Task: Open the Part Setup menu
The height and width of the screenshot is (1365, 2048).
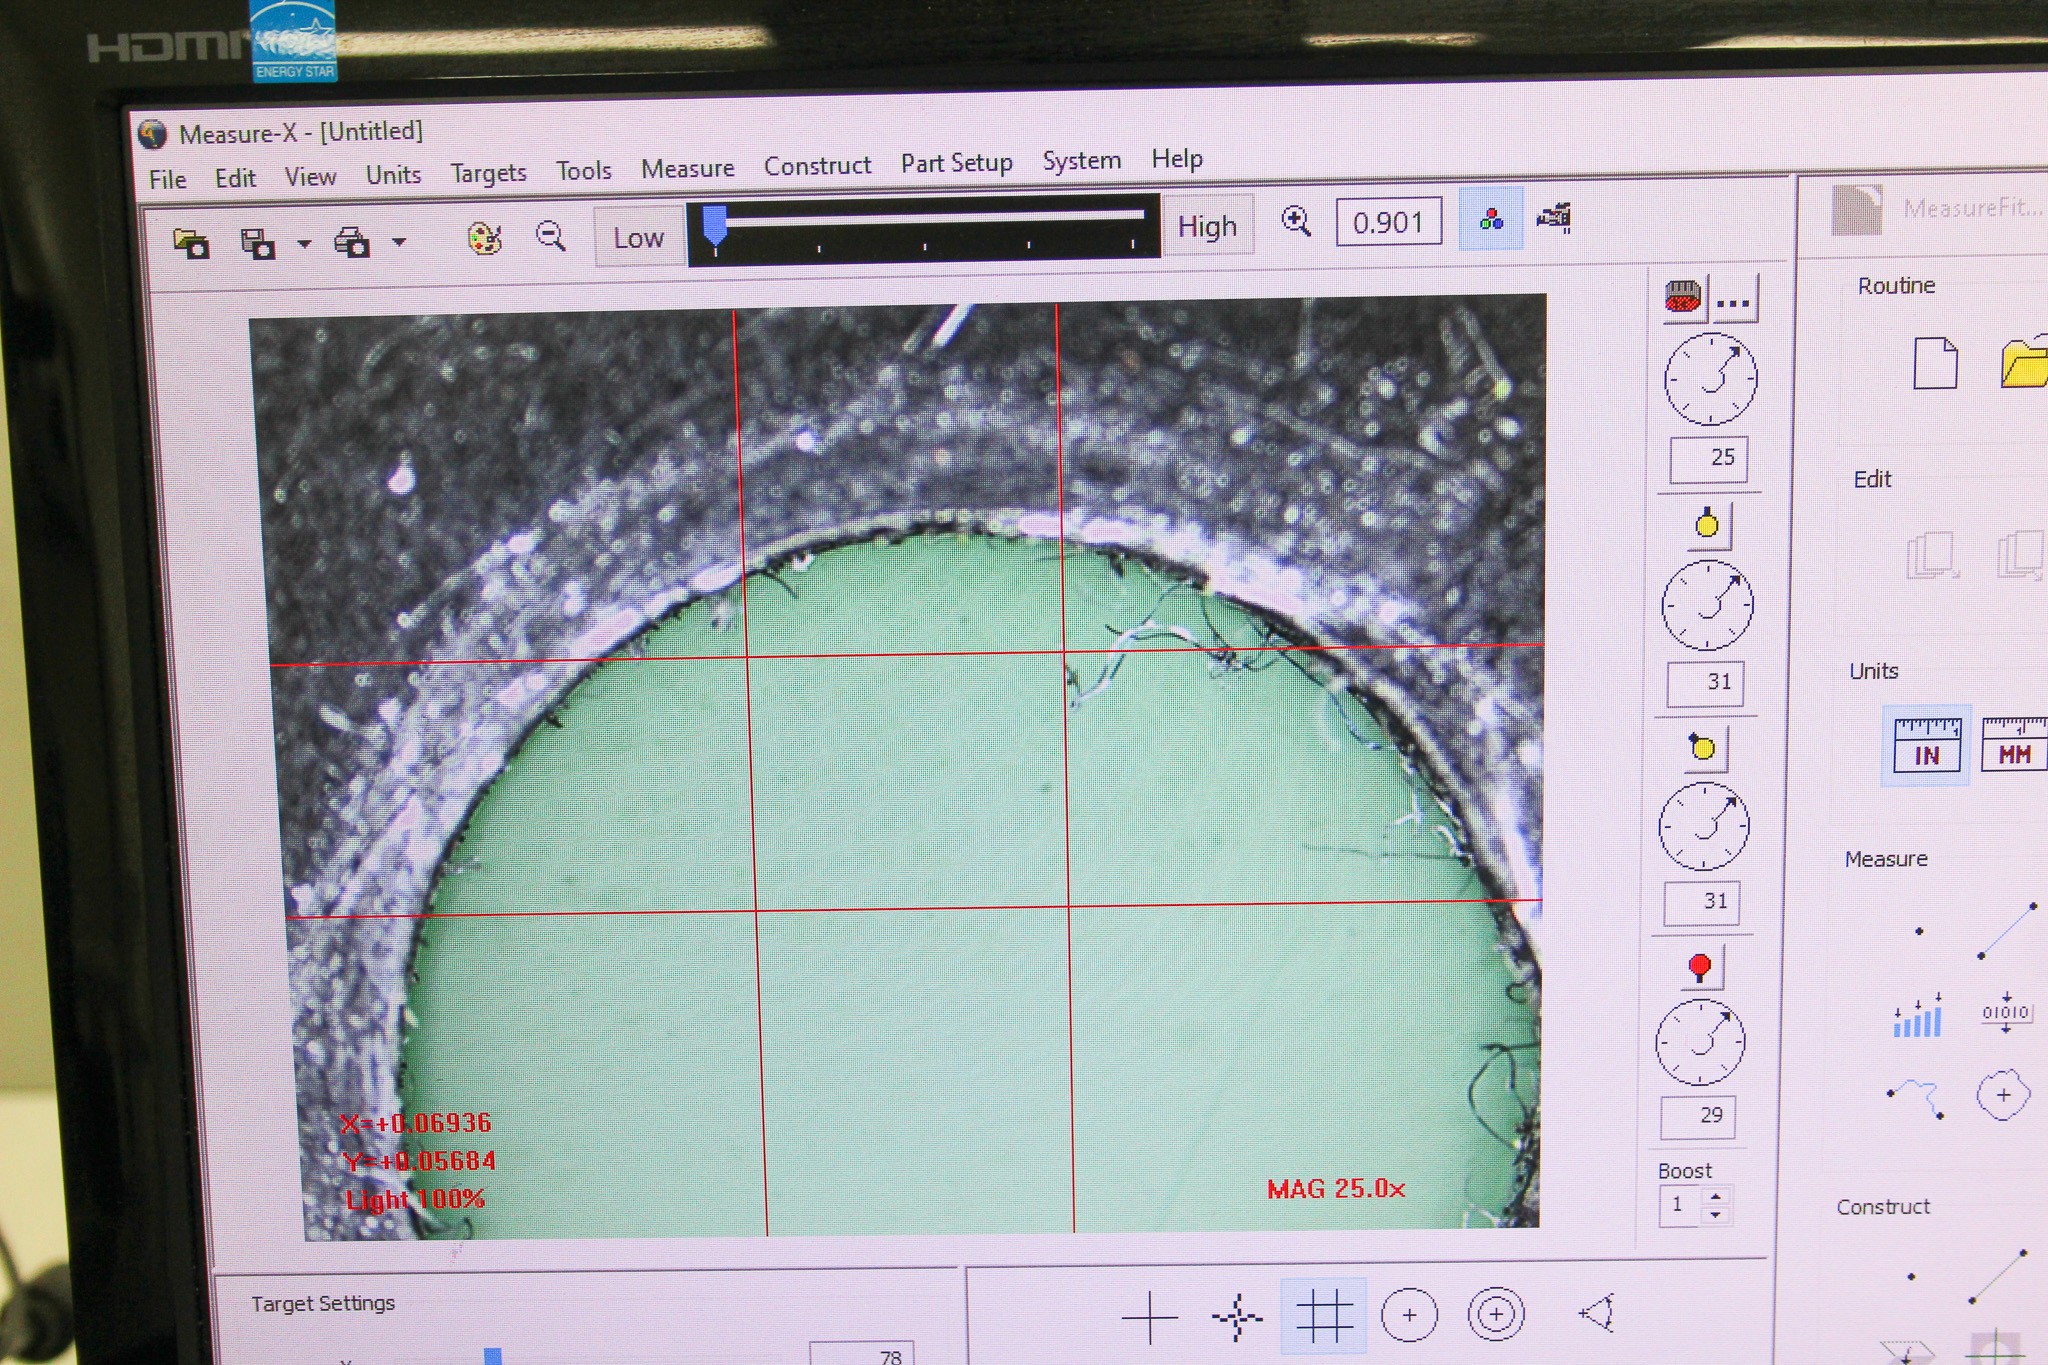Action: [x=955, y=162]
